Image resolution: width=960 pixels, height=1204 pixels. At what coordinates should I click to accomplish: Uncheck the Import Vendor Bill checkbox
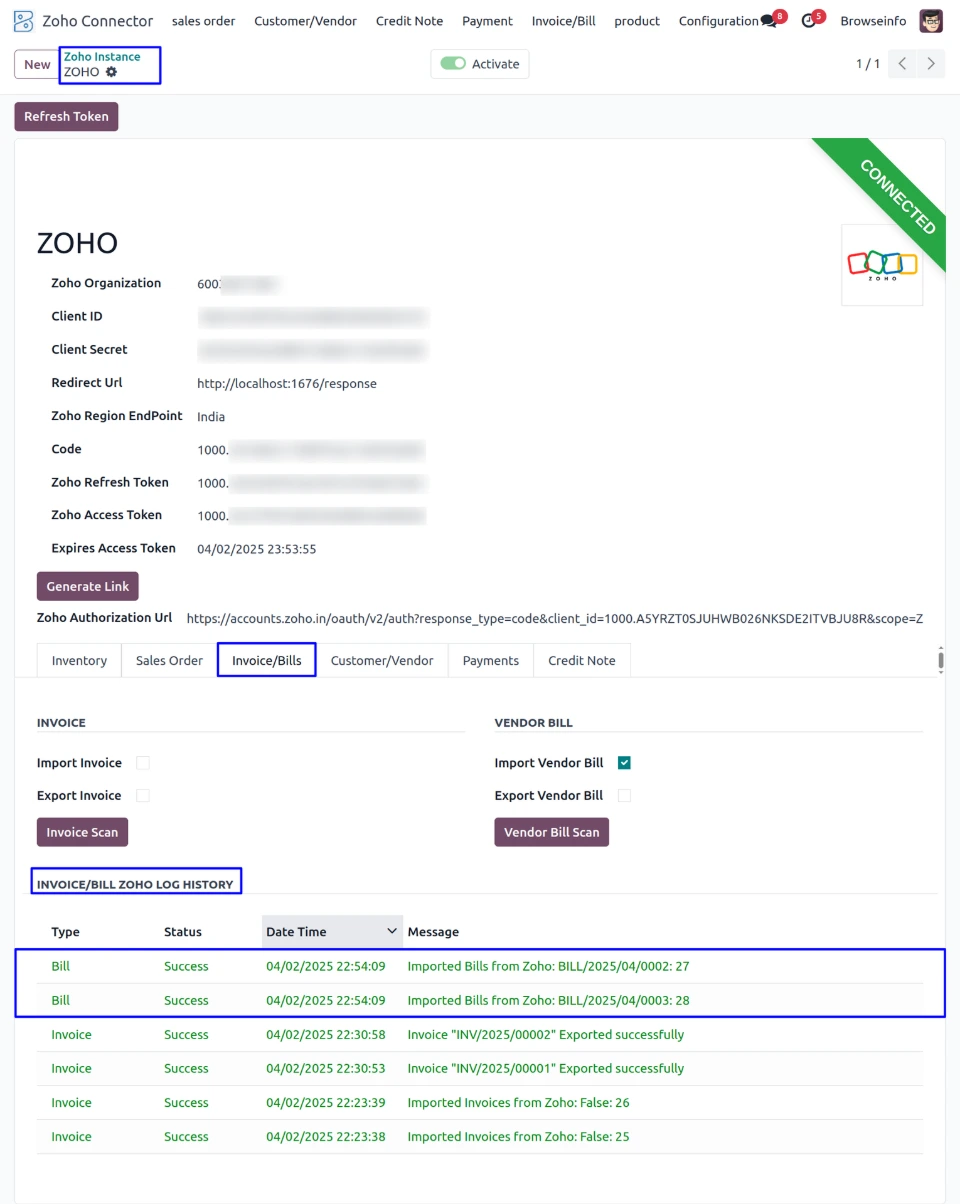click(x=624, y=763)
